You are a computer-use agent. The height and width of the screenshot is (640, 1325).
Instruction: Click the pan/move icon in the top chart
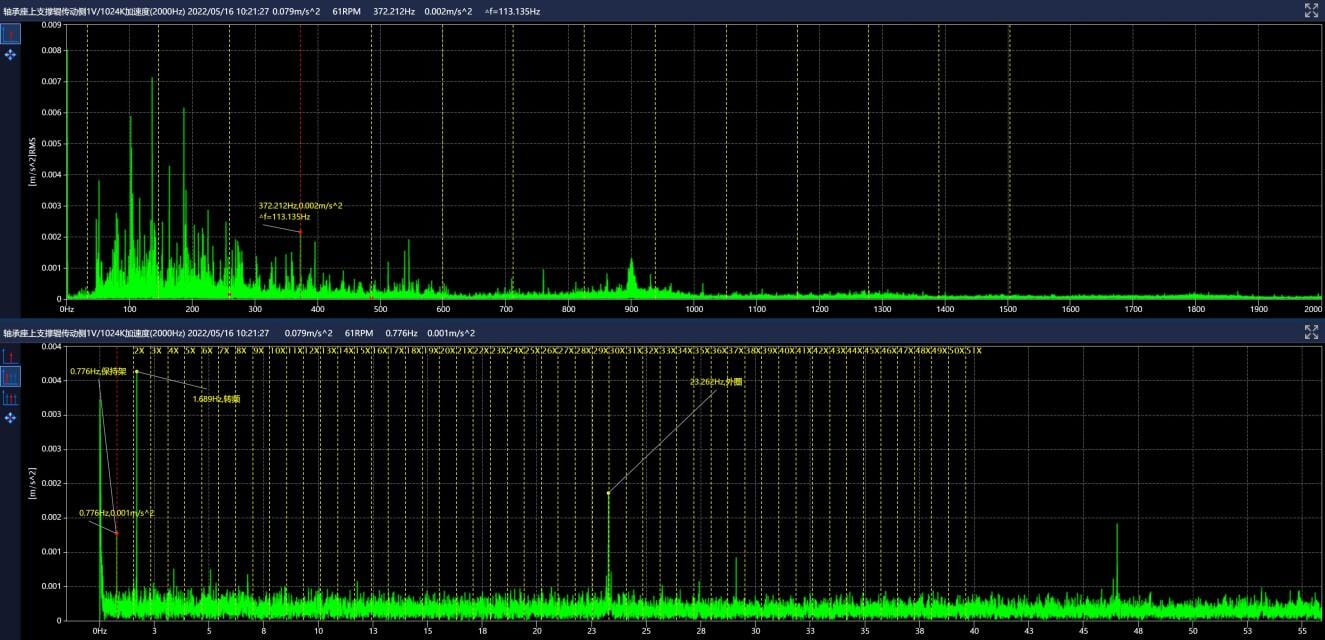point(10,55)
